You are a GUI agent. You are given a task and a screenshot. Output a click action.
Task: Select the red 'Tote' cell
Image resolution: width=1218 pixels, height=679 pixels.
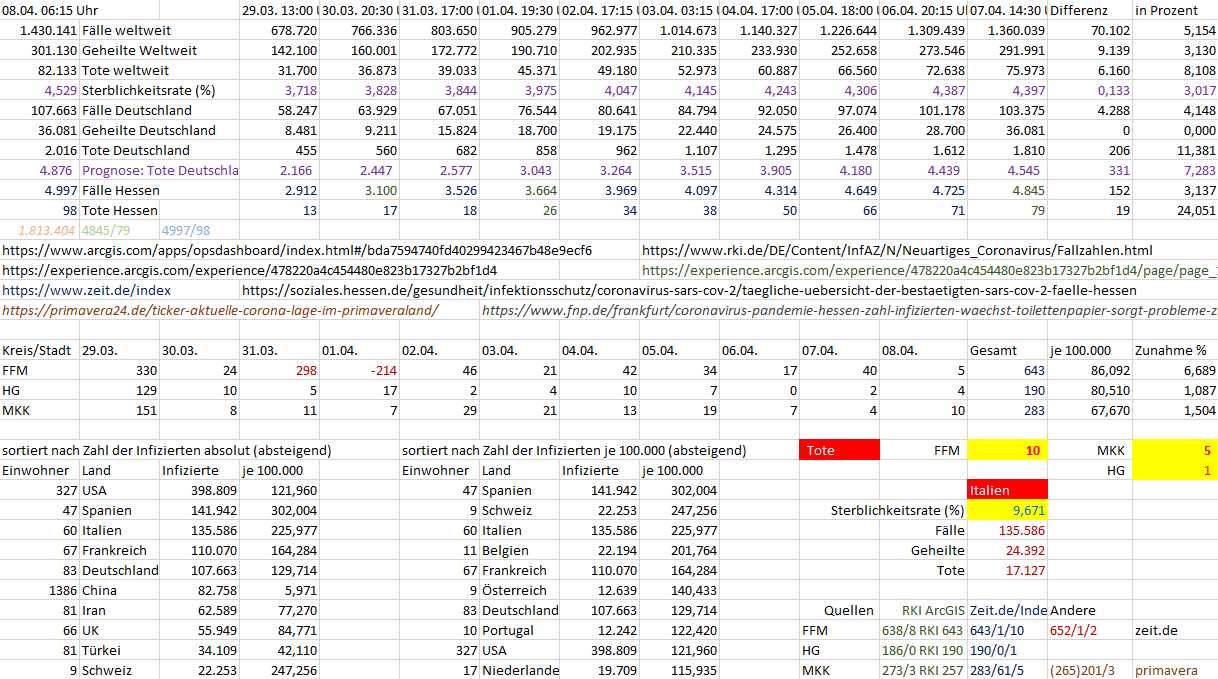(840, 450)
